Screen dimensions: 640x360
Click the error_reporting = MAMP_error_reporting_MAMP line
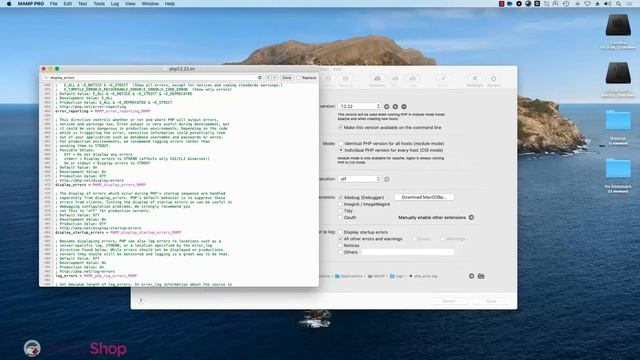[x=103, y=111]
